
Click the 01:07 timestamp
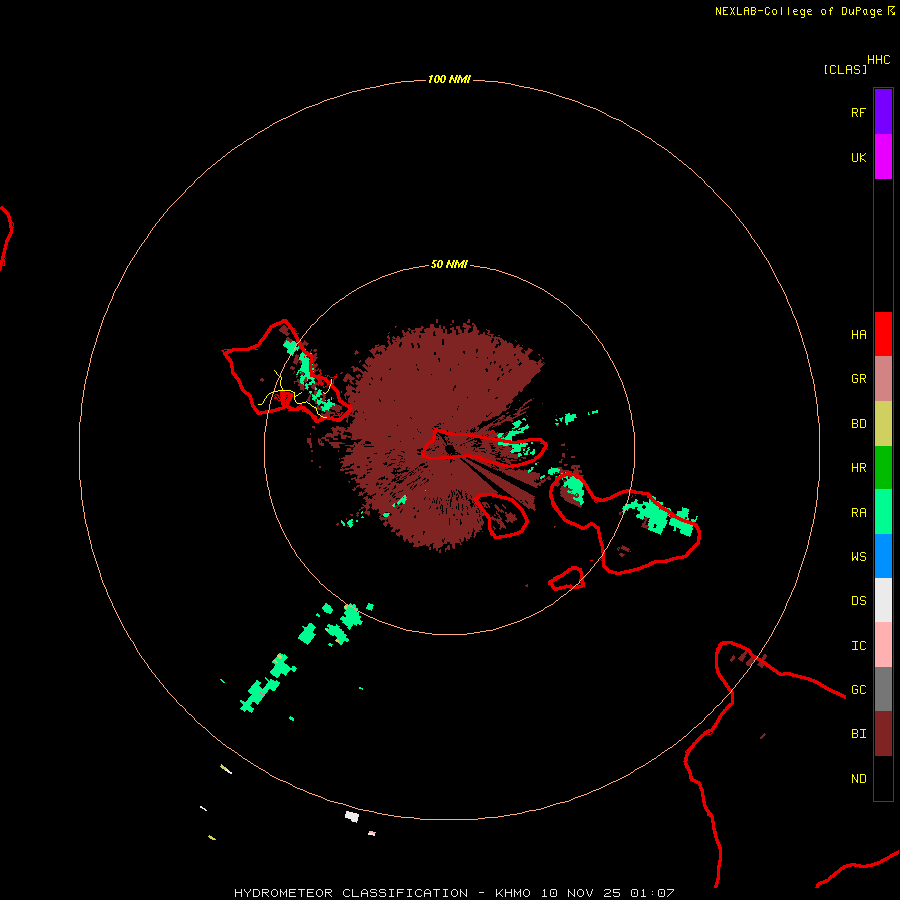[x=652, y=893]
